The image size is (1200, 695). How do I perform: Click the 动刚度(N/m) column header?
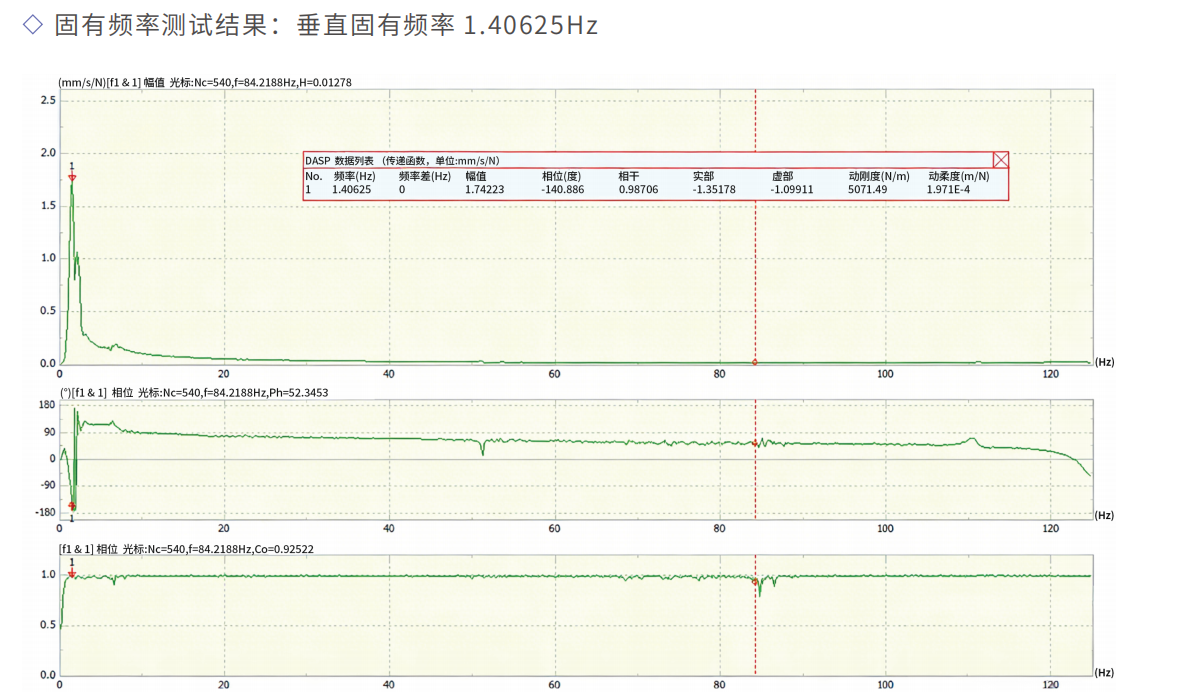point(878,176)
